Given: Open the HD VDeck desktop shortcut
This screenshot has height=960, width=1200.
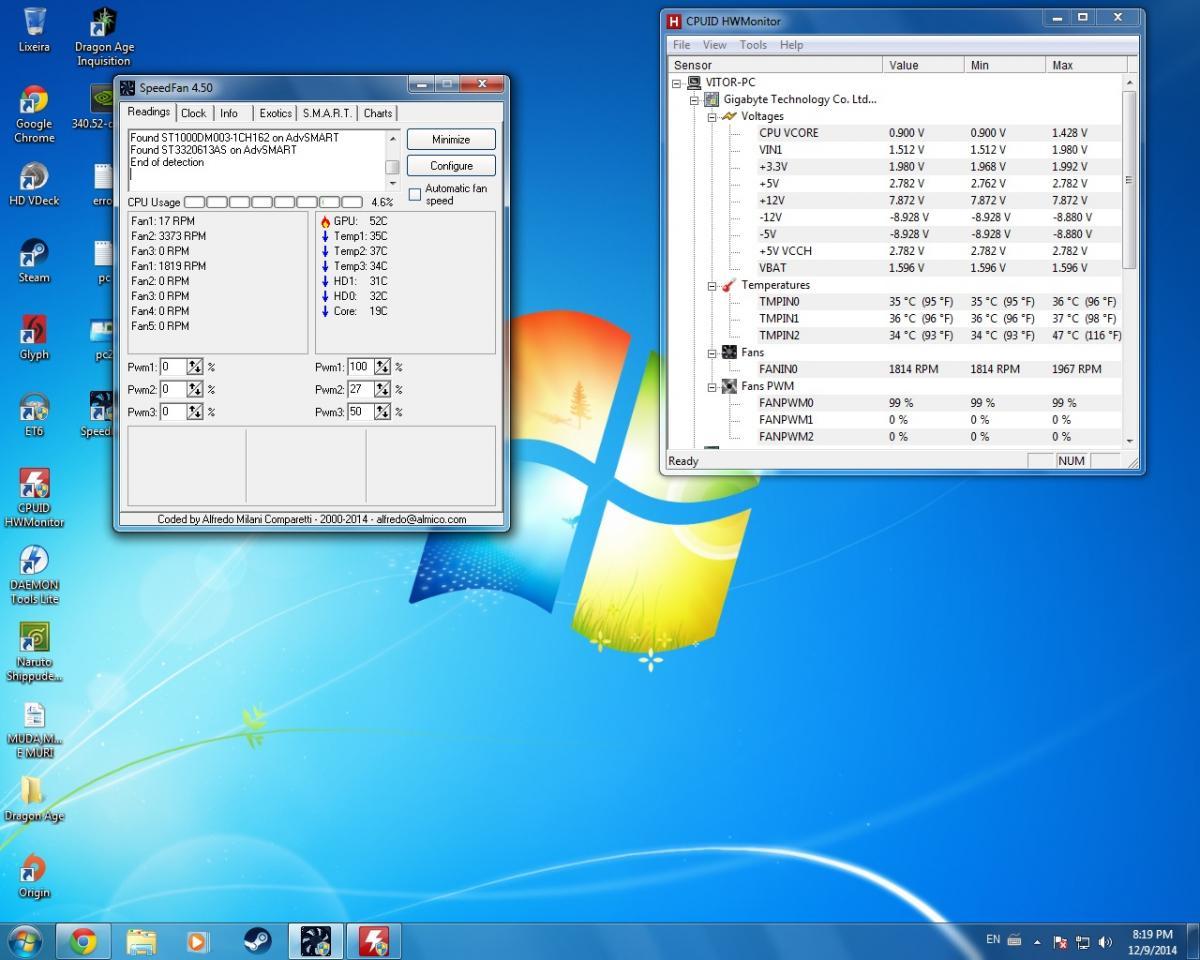Looking at the screenshot, I should pos(34,184).
